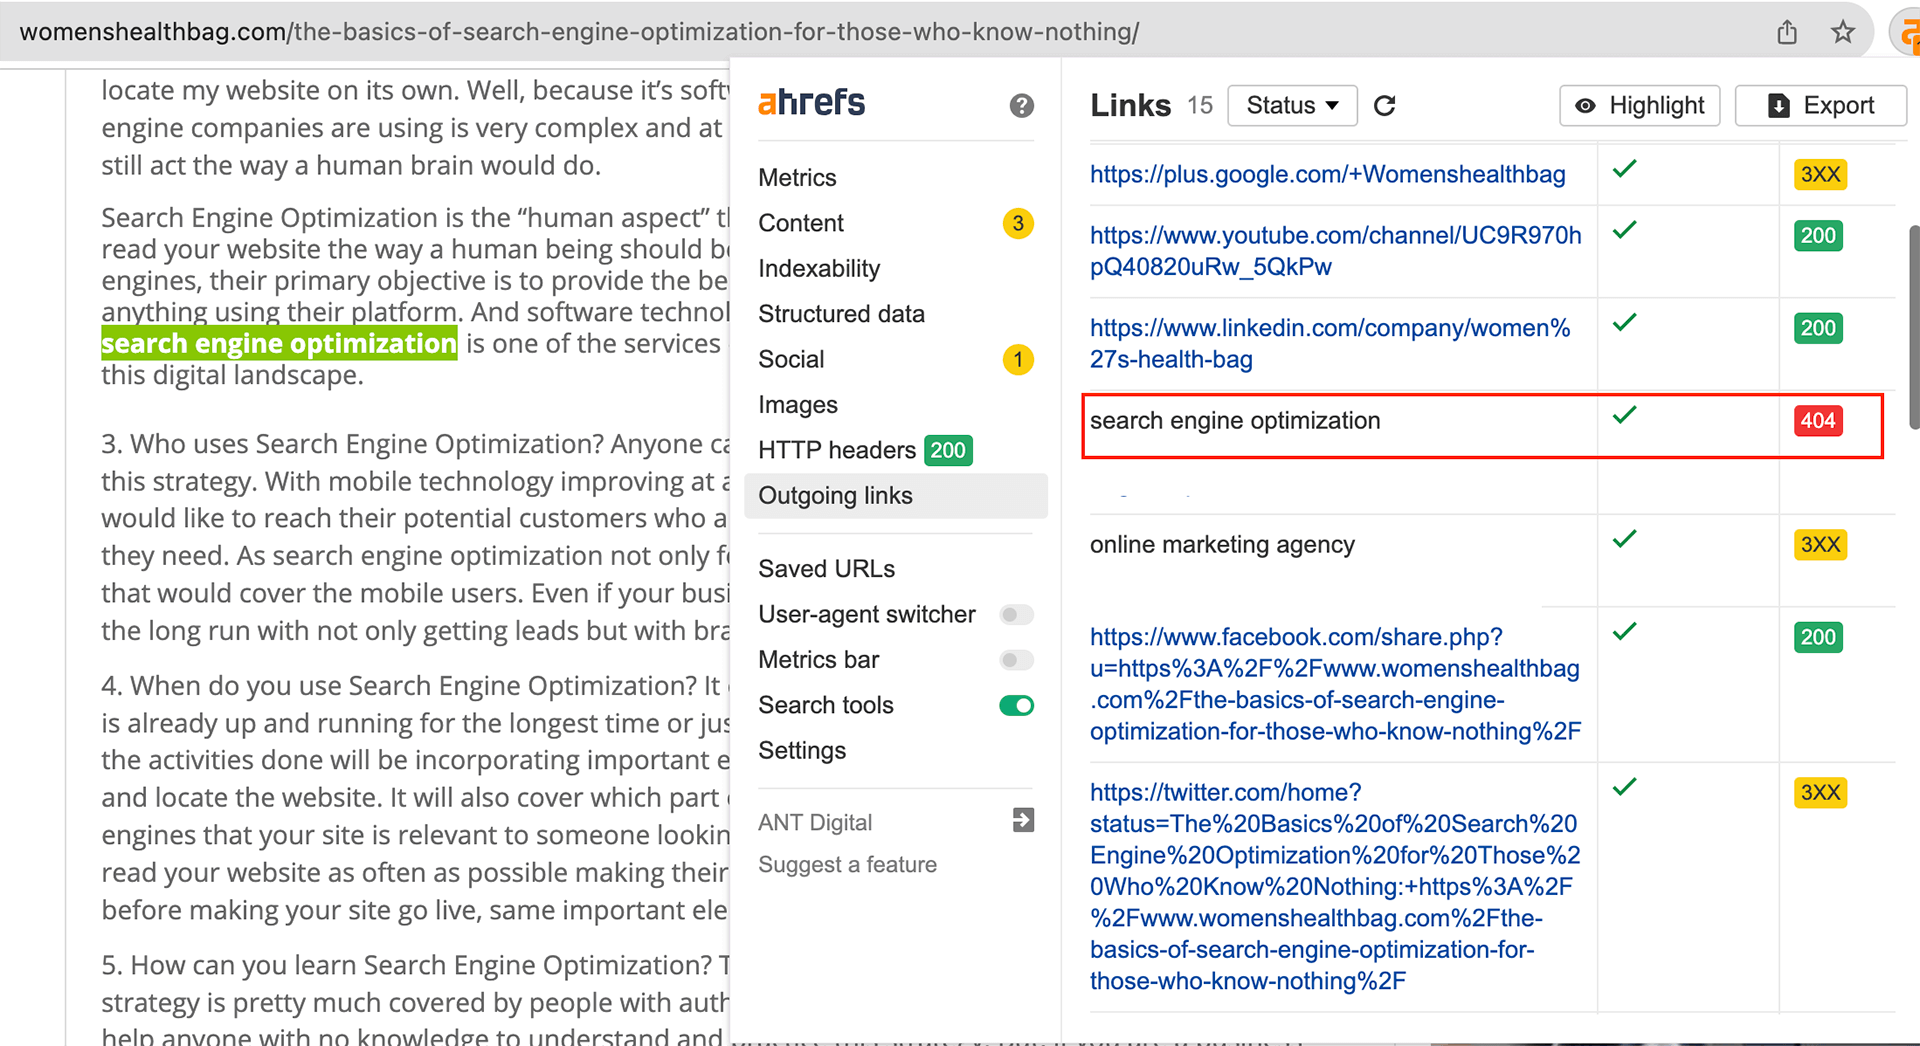Open the twitter.com/home status link
The height and width of the screenshot is (1046, 1920).
[1335, 886]
